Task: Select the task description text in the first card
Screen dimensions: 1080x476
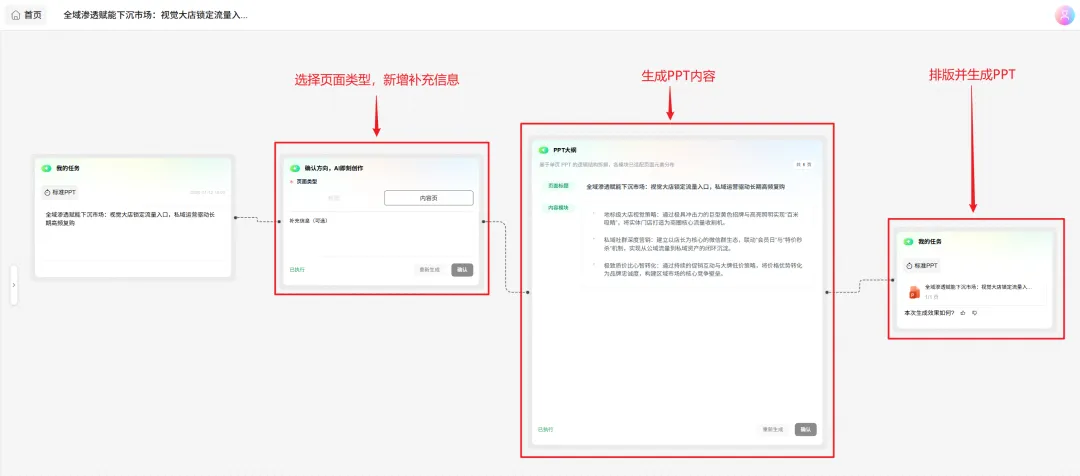Action: coord(131,218)
